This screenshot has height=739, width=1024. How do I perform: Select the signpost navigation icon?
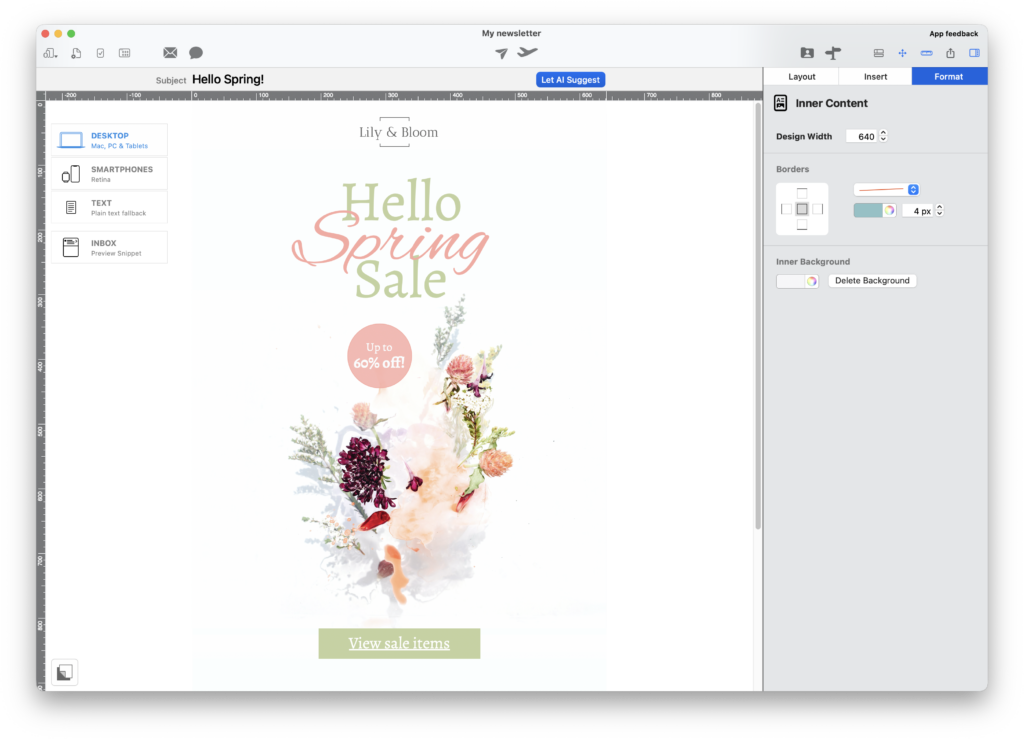point(832,52)
